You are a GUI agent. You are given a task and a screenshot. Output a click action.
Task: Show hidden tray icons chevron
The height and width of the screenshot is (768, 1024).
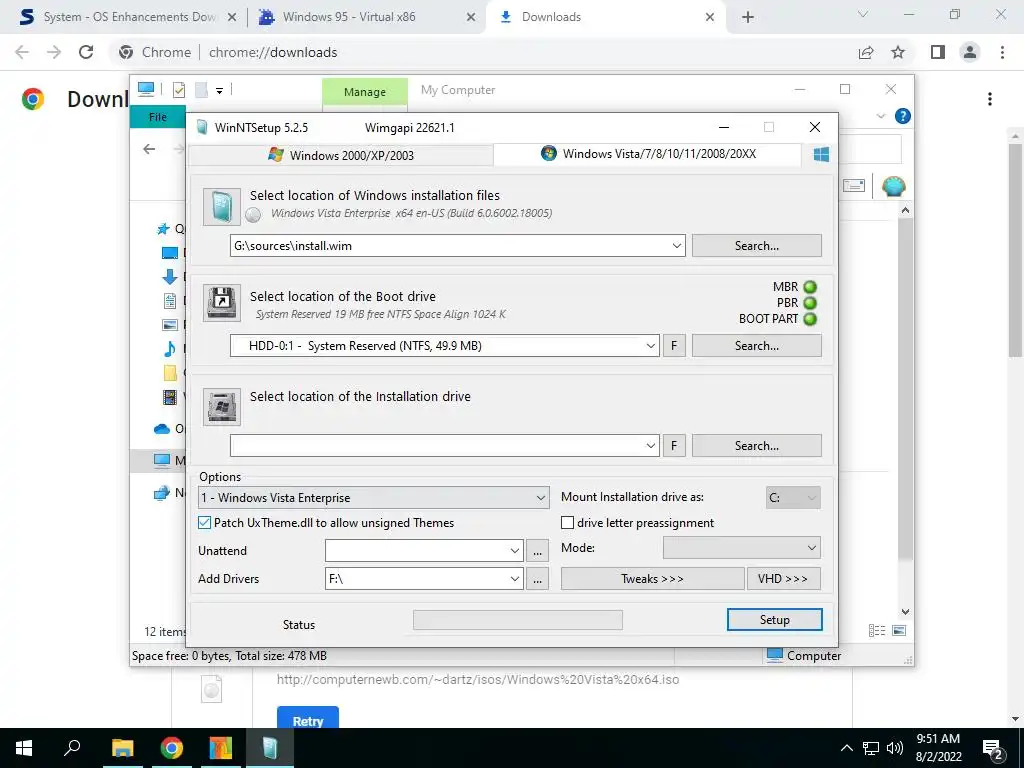click(x=846, y=748)
